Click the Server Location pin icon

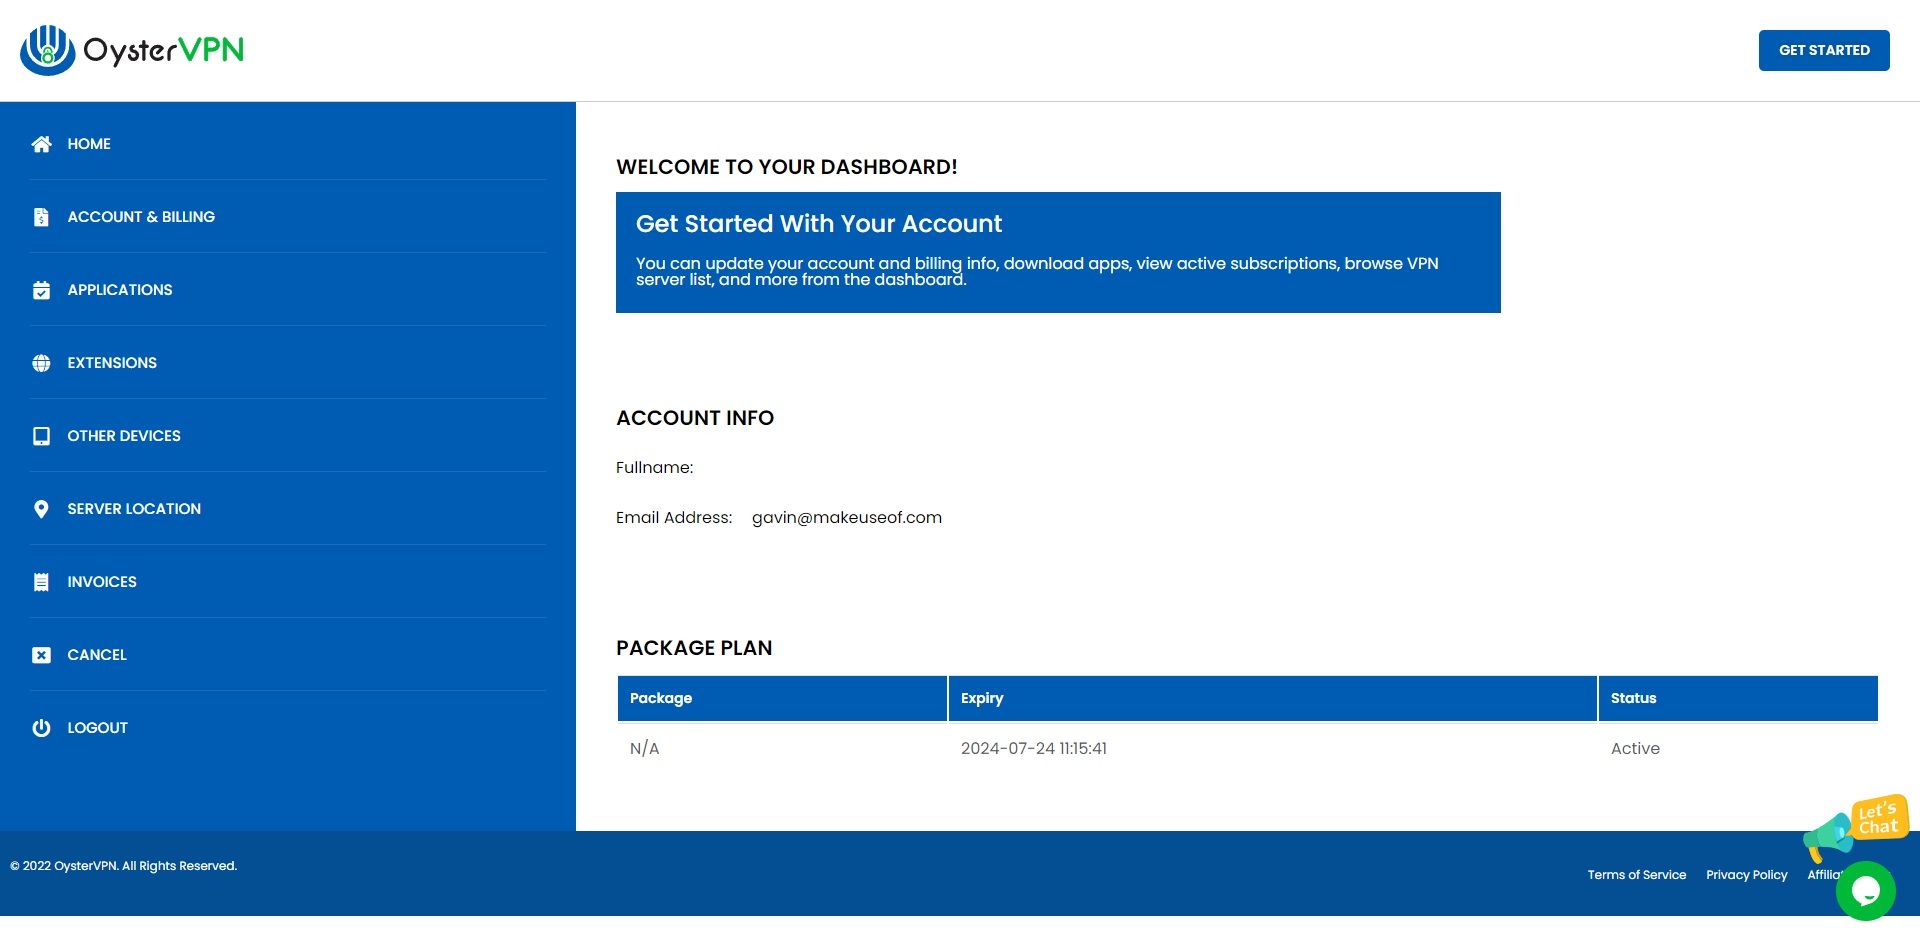(40, 509)
